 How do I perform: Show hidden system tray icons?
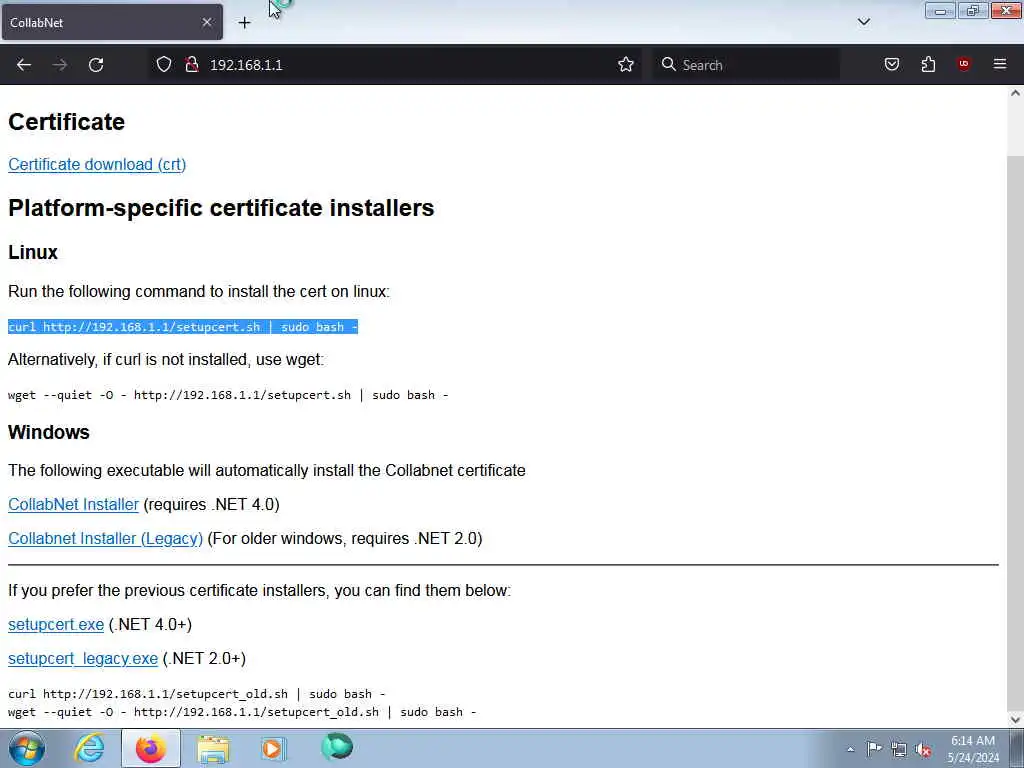tap(850, 749)
